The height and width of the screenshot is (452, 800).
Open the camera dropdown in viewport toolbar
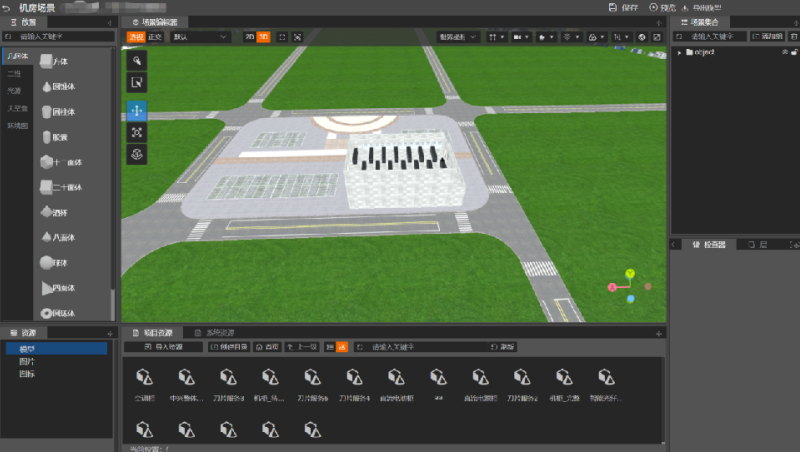click(x=521, y=37)
